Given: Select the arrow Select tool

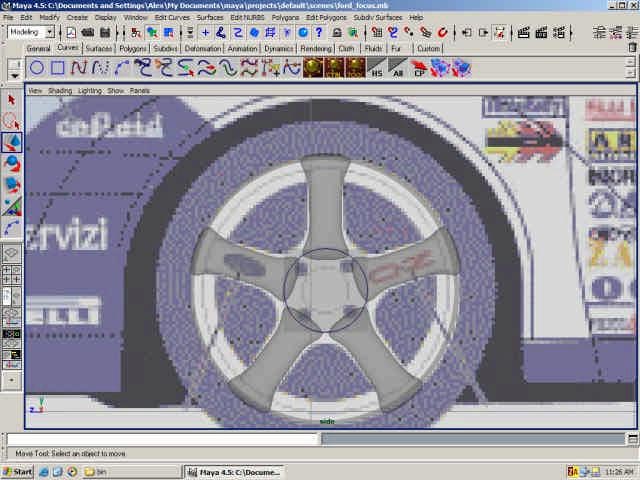Looking at the screenshot, I should 12,99.
